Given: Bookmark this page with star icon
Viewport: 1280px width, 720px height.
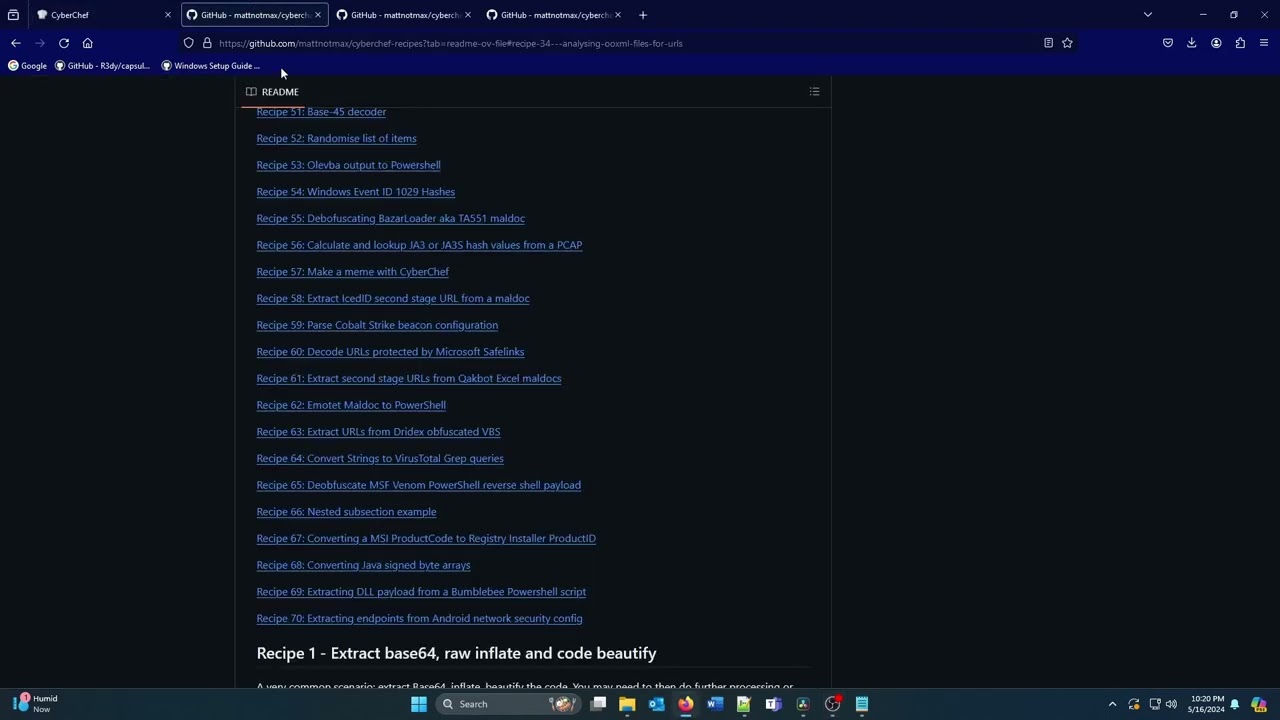Looking at the screenshot, I should [1067, 43].
